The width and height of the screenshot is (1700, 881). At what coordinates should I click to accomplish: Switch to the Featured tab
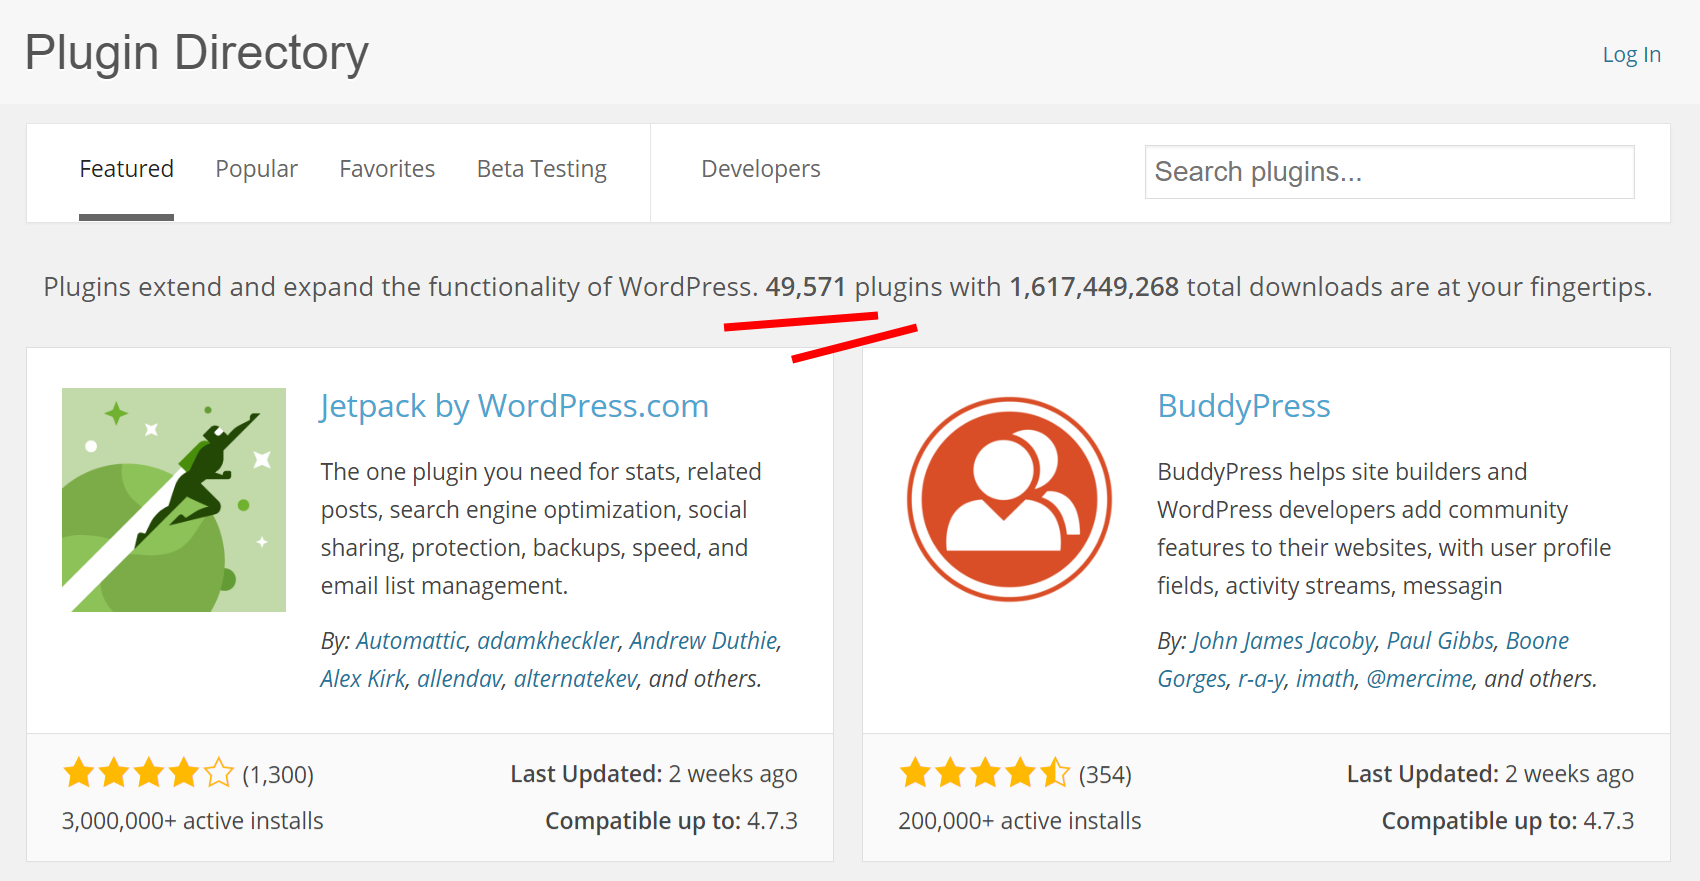126,169
